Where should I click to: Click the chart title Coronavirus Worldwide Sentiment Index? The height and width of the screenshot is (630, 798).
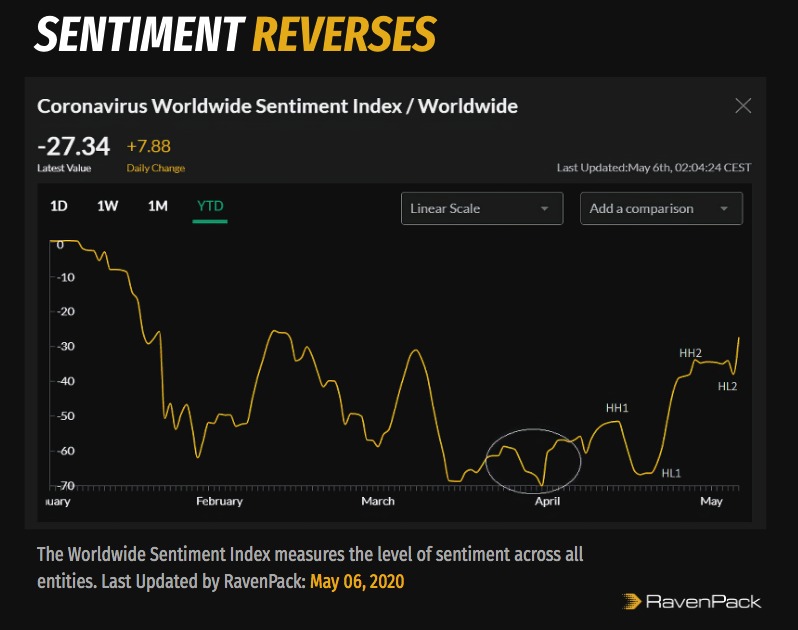[277, 106]
